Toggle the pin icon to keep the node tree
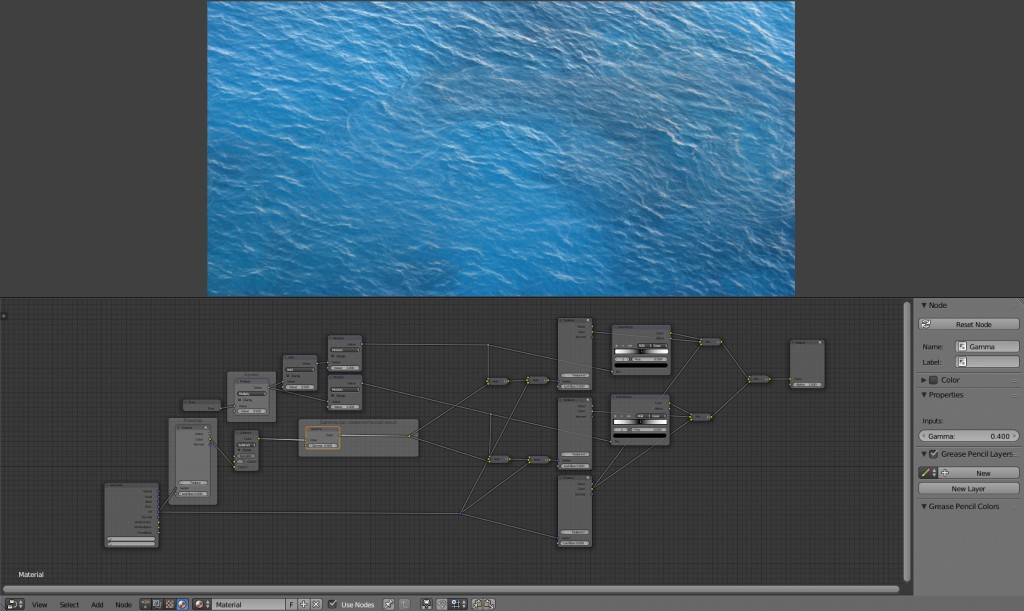Image resolution: width=1024 pixels, height=611 pixels. coord(387,604)
